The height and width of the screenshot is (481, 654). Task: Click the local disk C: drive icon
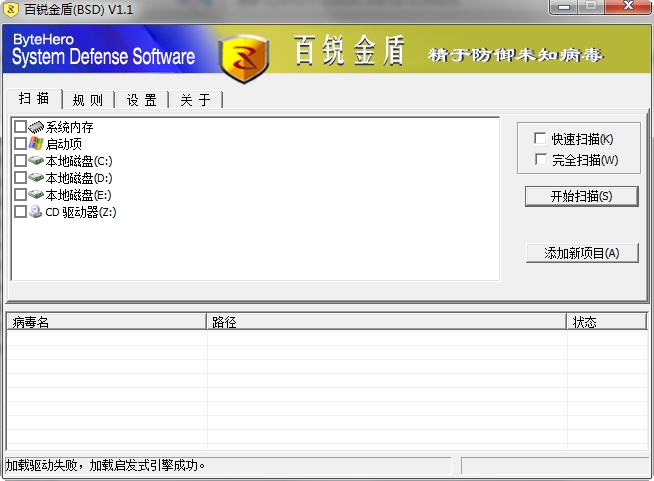pyautogui.click(x=37, y=161)
